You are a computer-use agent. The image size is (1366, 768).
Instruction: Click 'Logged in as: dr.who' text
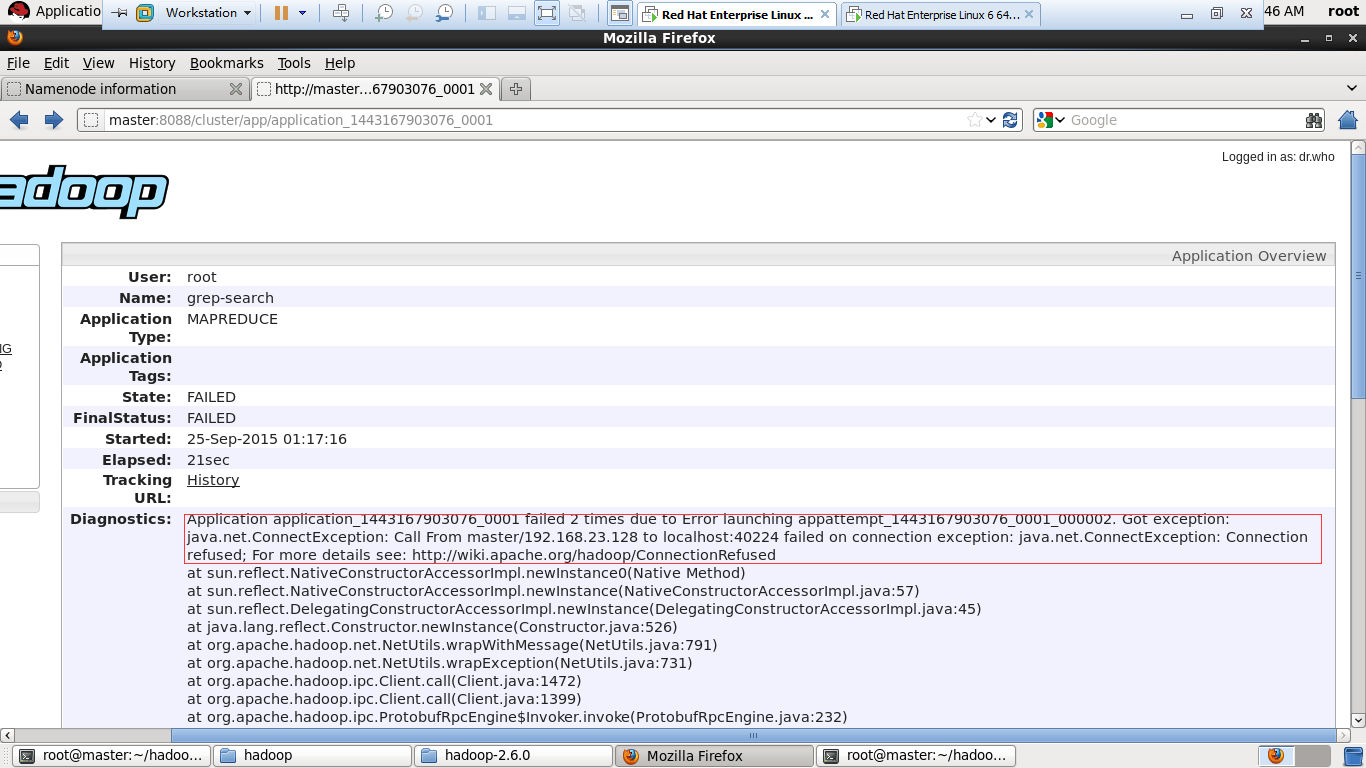[1278, 157]
